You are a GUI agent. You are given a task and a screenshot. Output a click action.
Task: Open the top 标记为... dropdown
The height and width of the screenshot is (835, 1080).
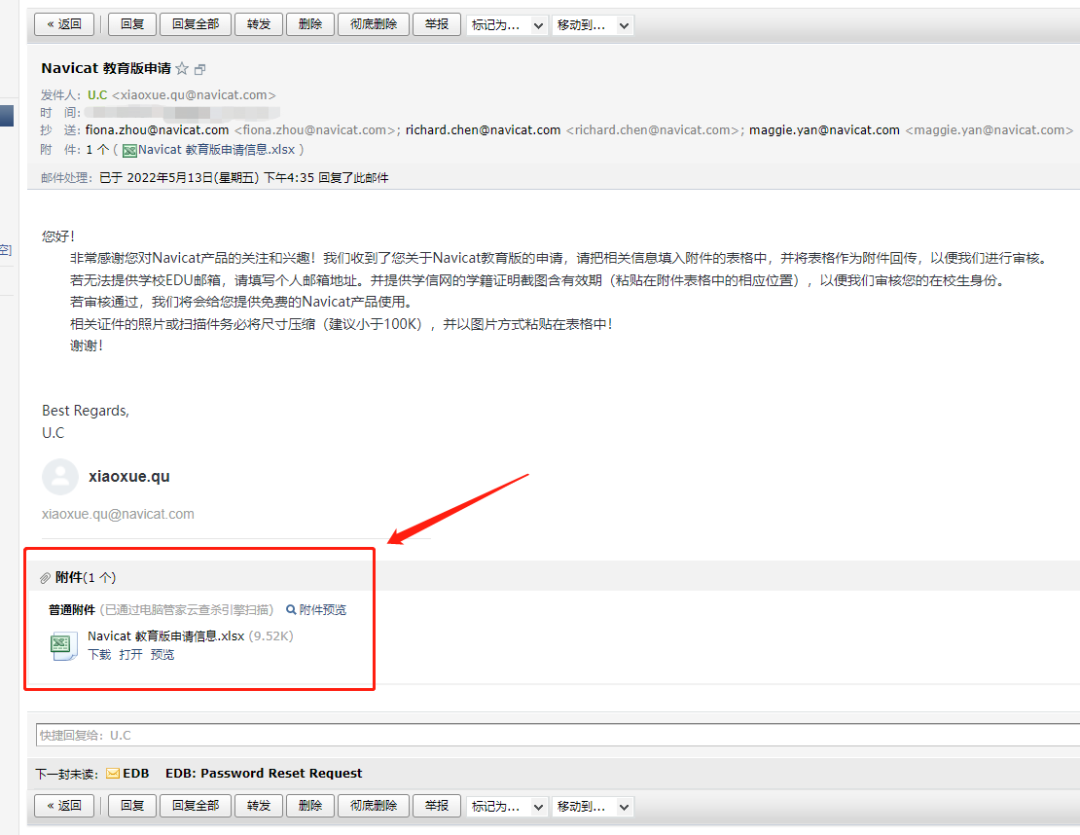507,25
